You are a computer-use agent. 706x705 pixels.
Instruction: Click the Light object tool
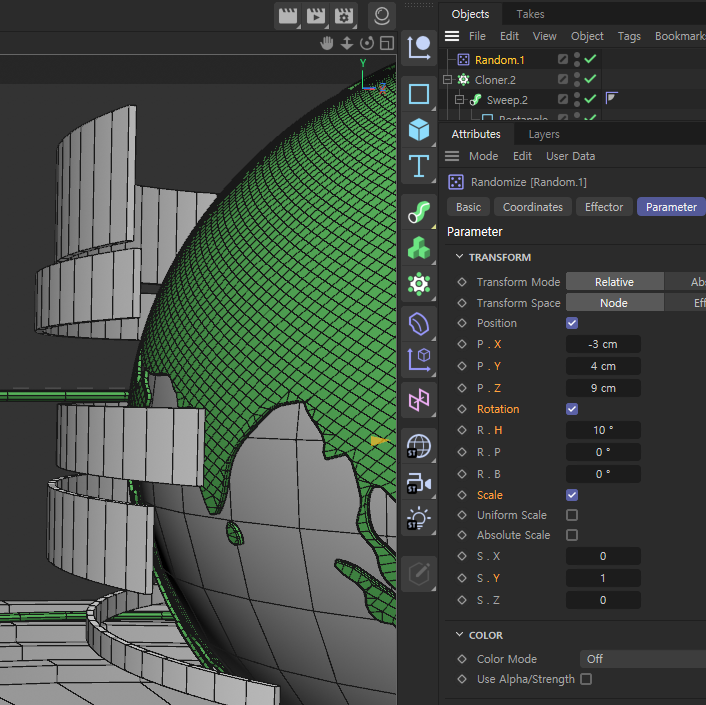point(419,519)
